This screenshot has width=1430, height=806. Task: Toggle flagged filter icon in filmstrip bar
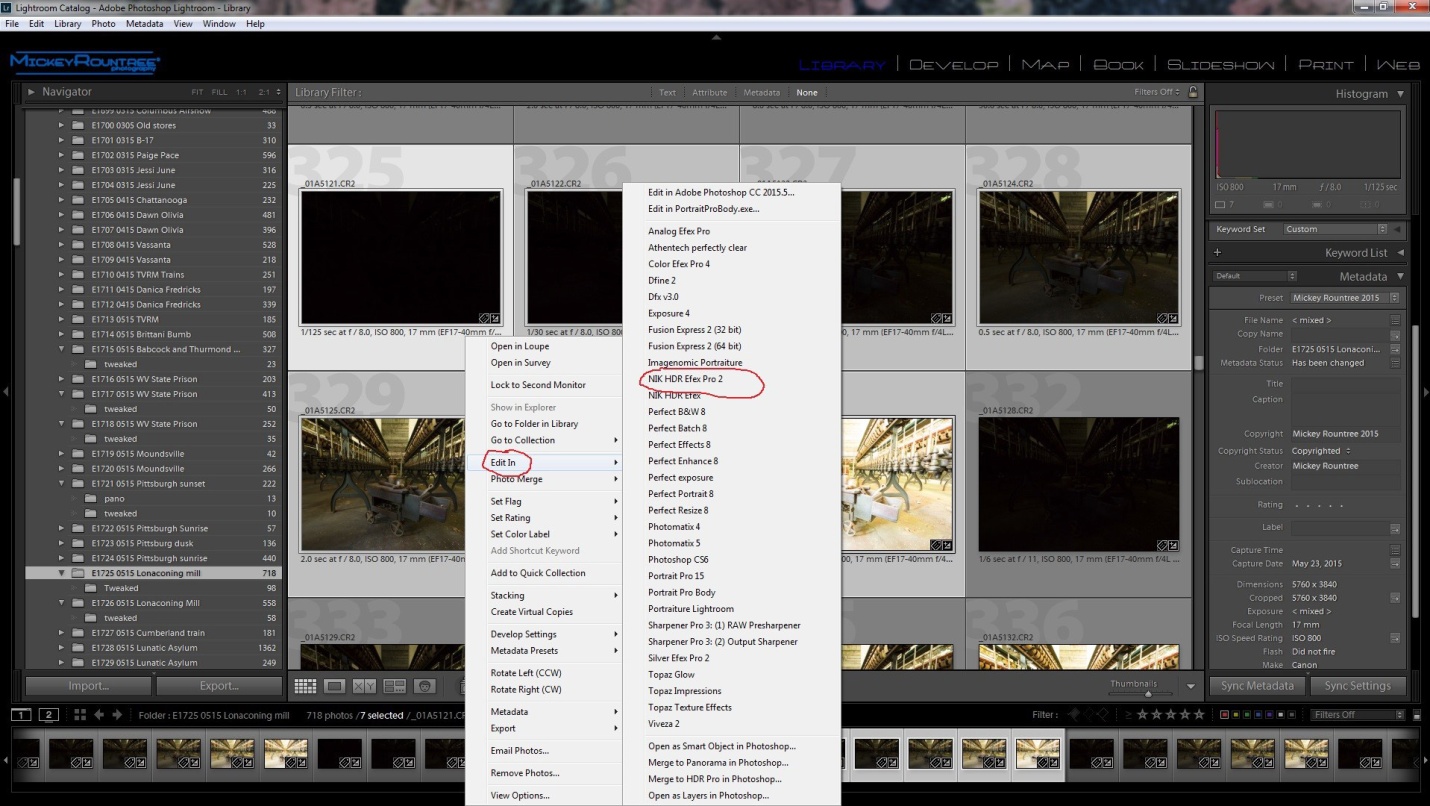coord(1075,715)
